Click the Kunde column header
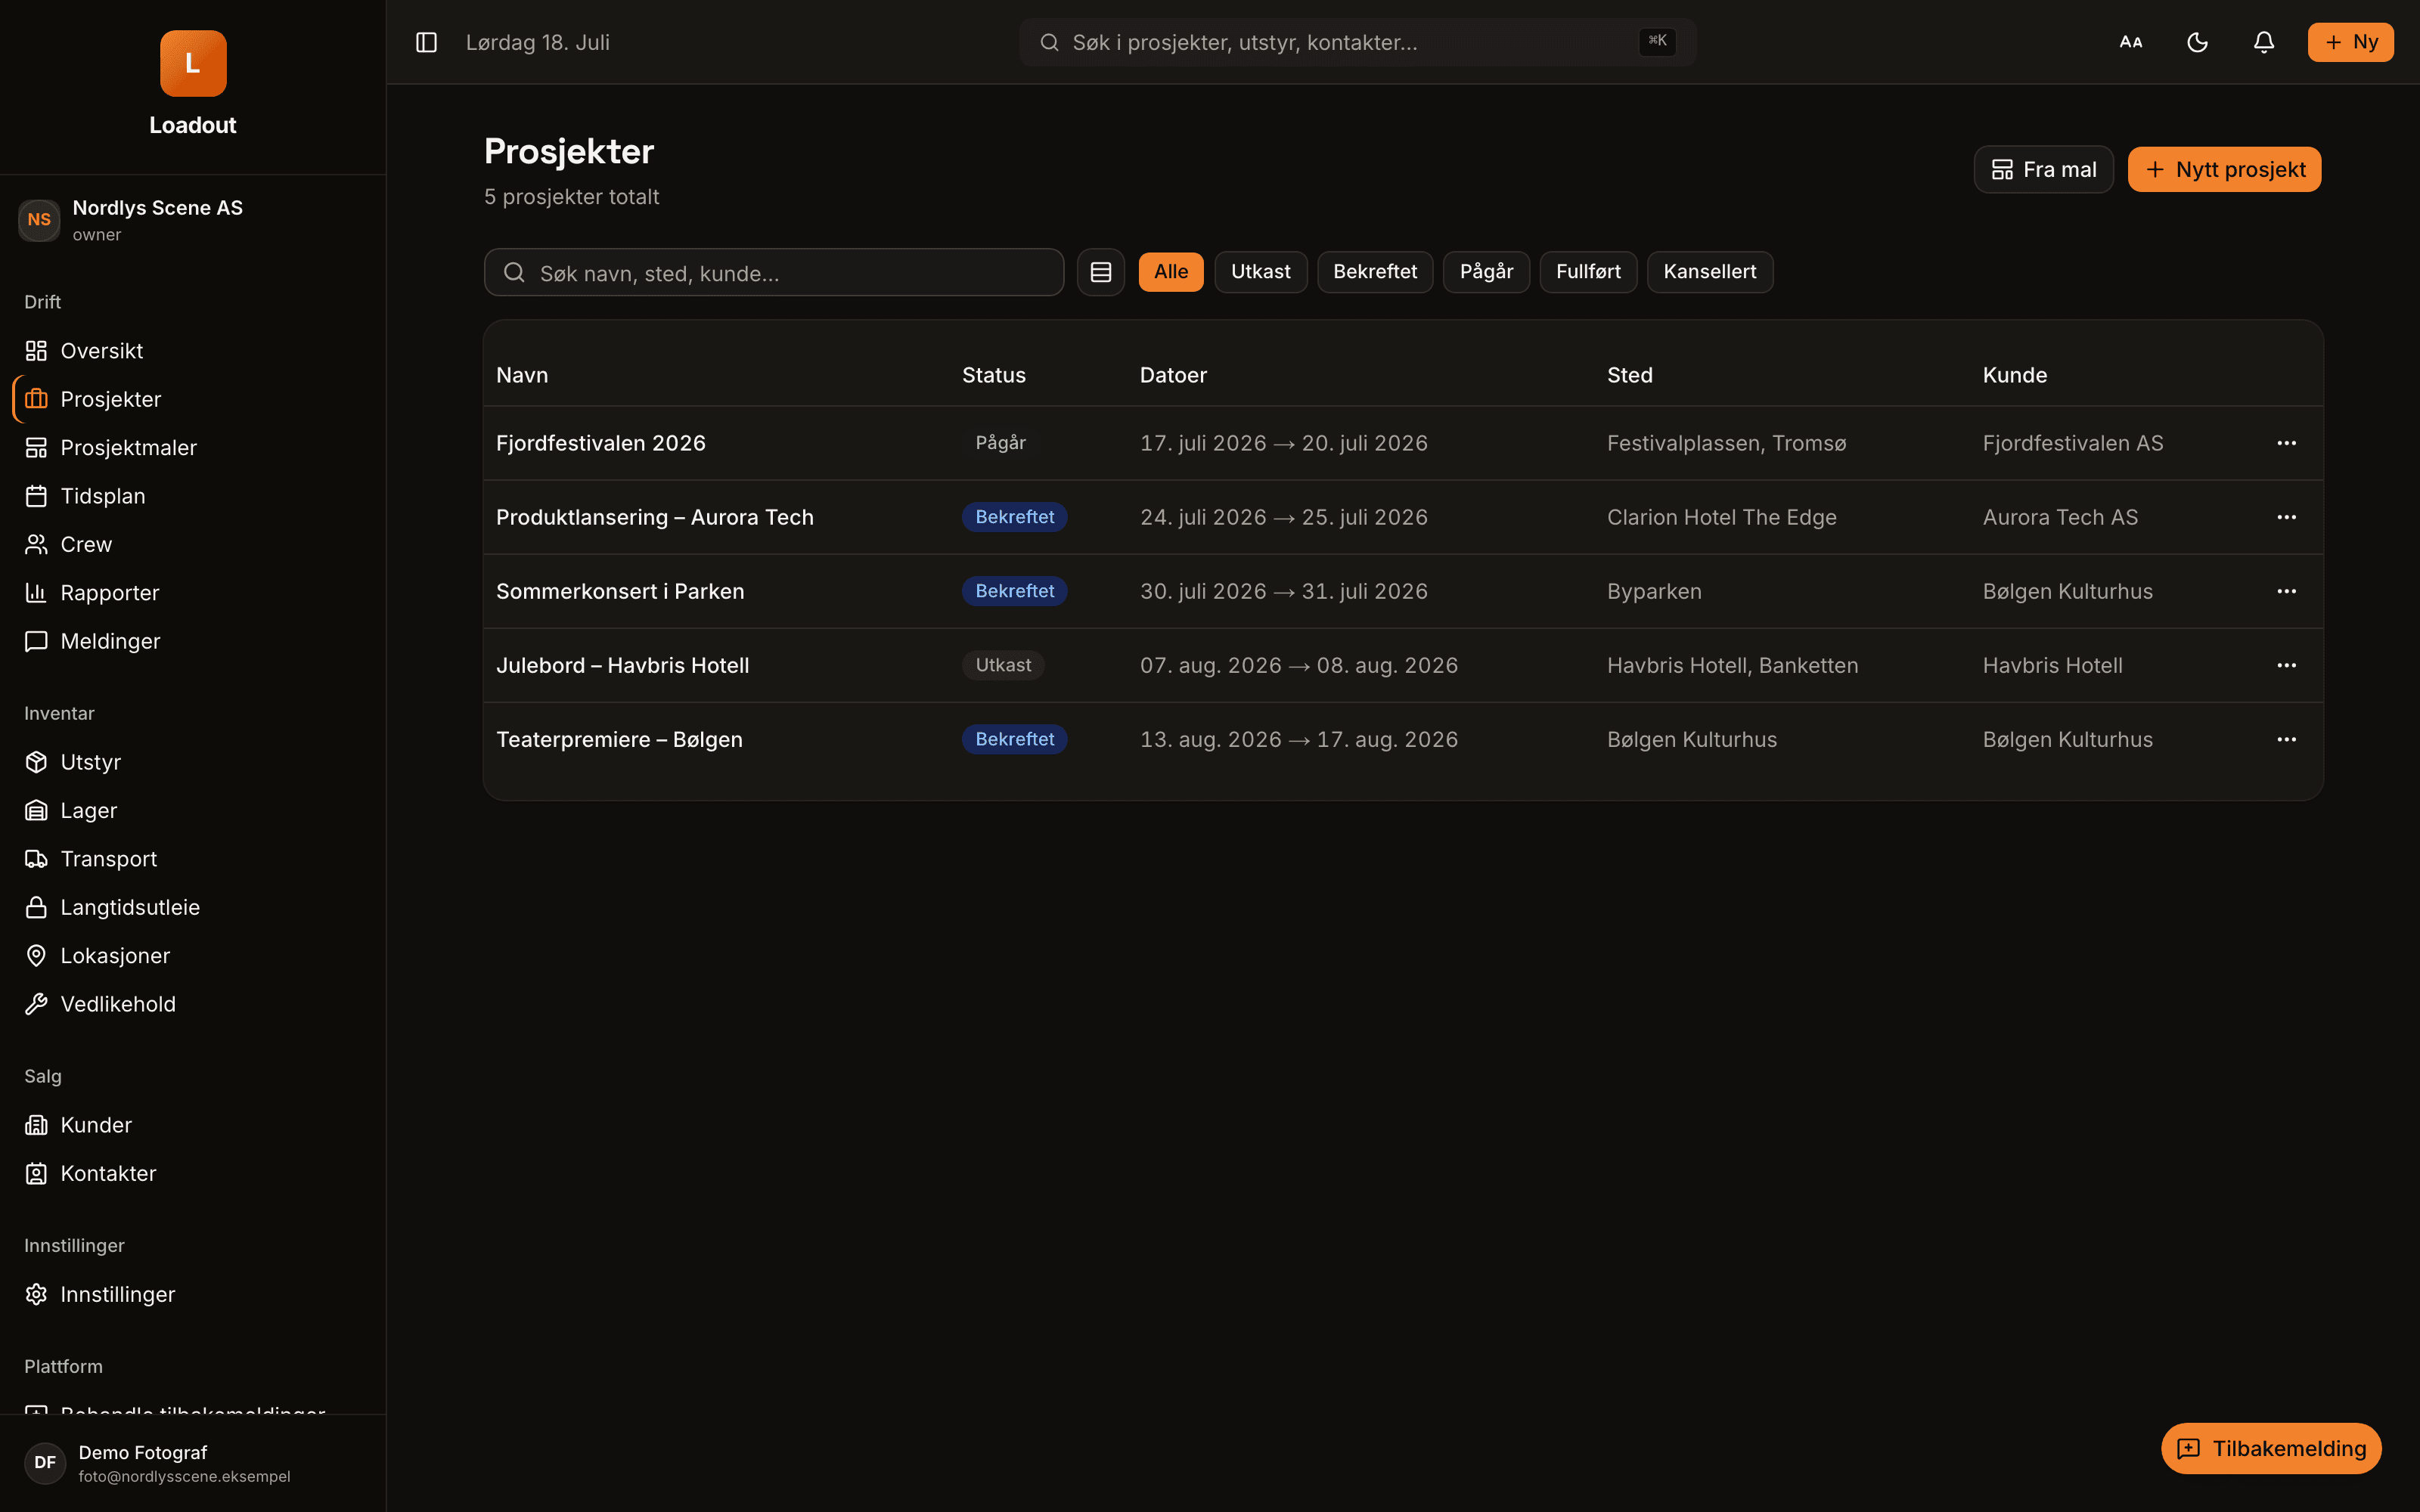 click(x=2014, y=375)
